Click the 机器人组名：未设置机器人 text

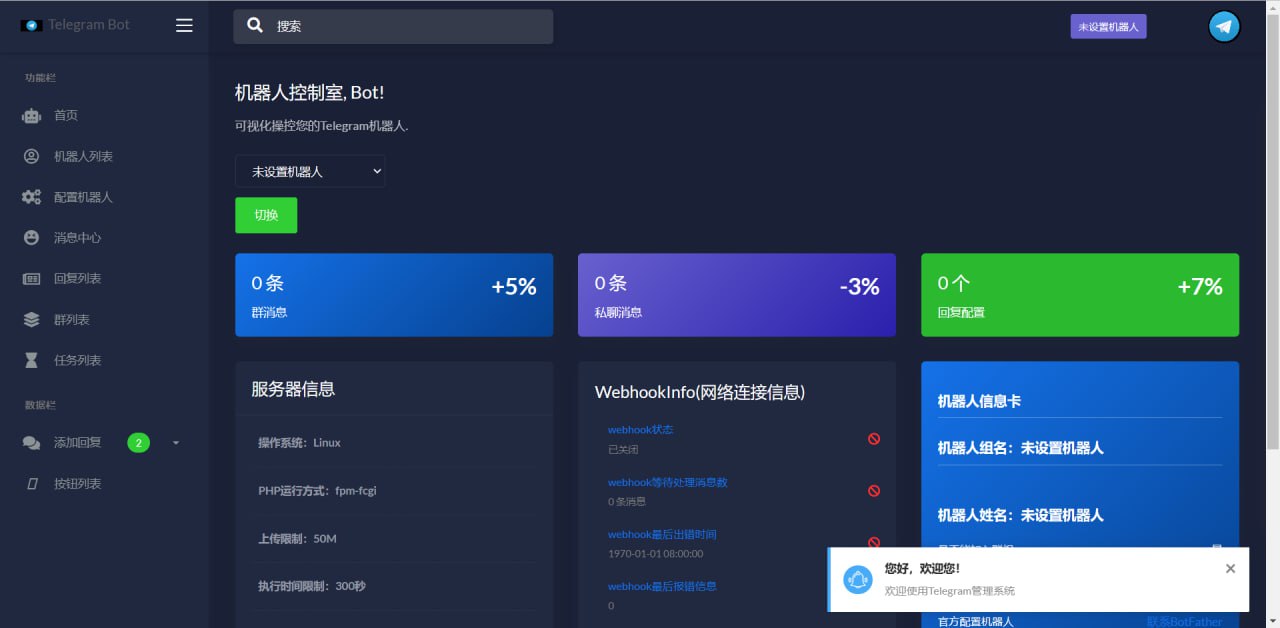(1020, 448)
